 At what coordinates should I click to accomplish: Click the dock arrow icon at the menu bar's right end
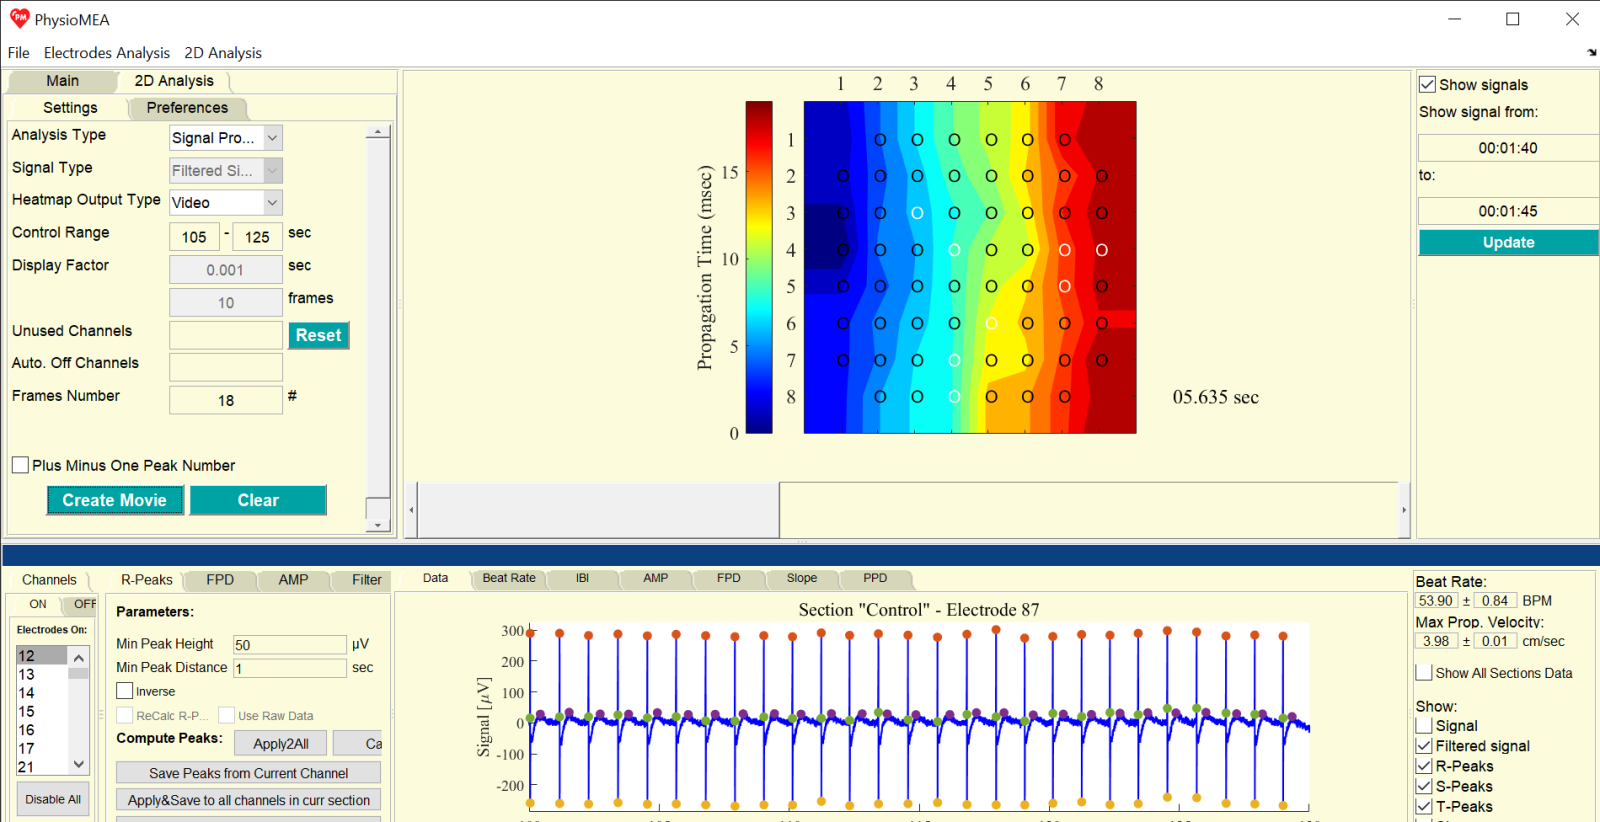[1591, 53]
